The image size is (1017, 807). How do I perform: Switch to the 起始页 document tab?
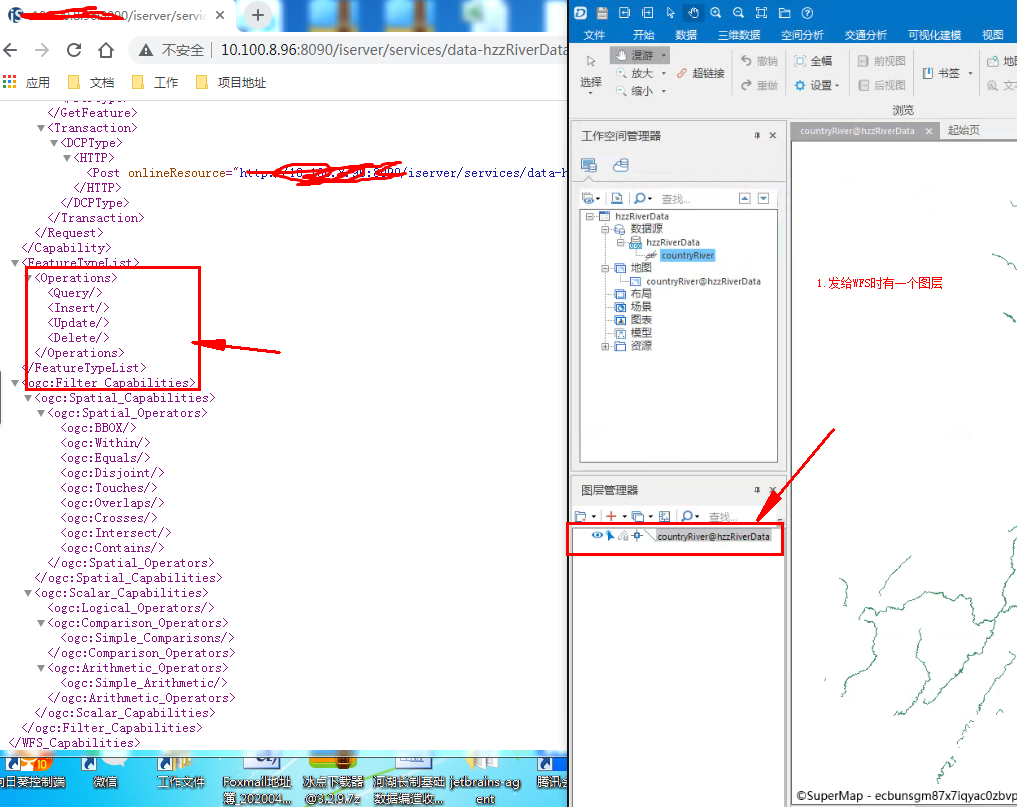coord(963,131)
